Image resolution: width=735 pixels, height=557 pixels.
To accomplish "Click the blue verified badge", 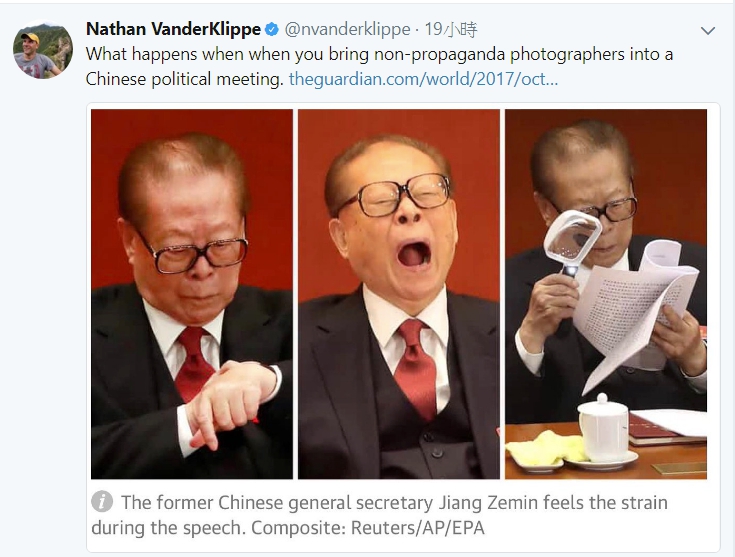I will pyautogui.click(x=271, y=30).
